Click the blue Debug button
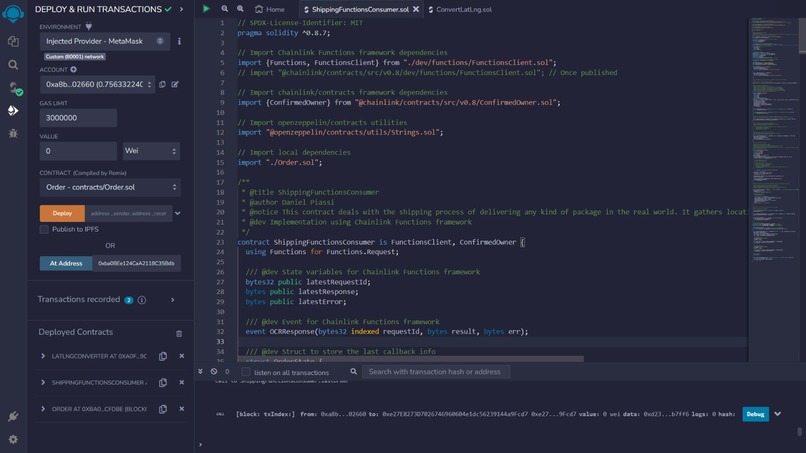The image size is (806, 453). pyautogui.click(x=756, y=414)
